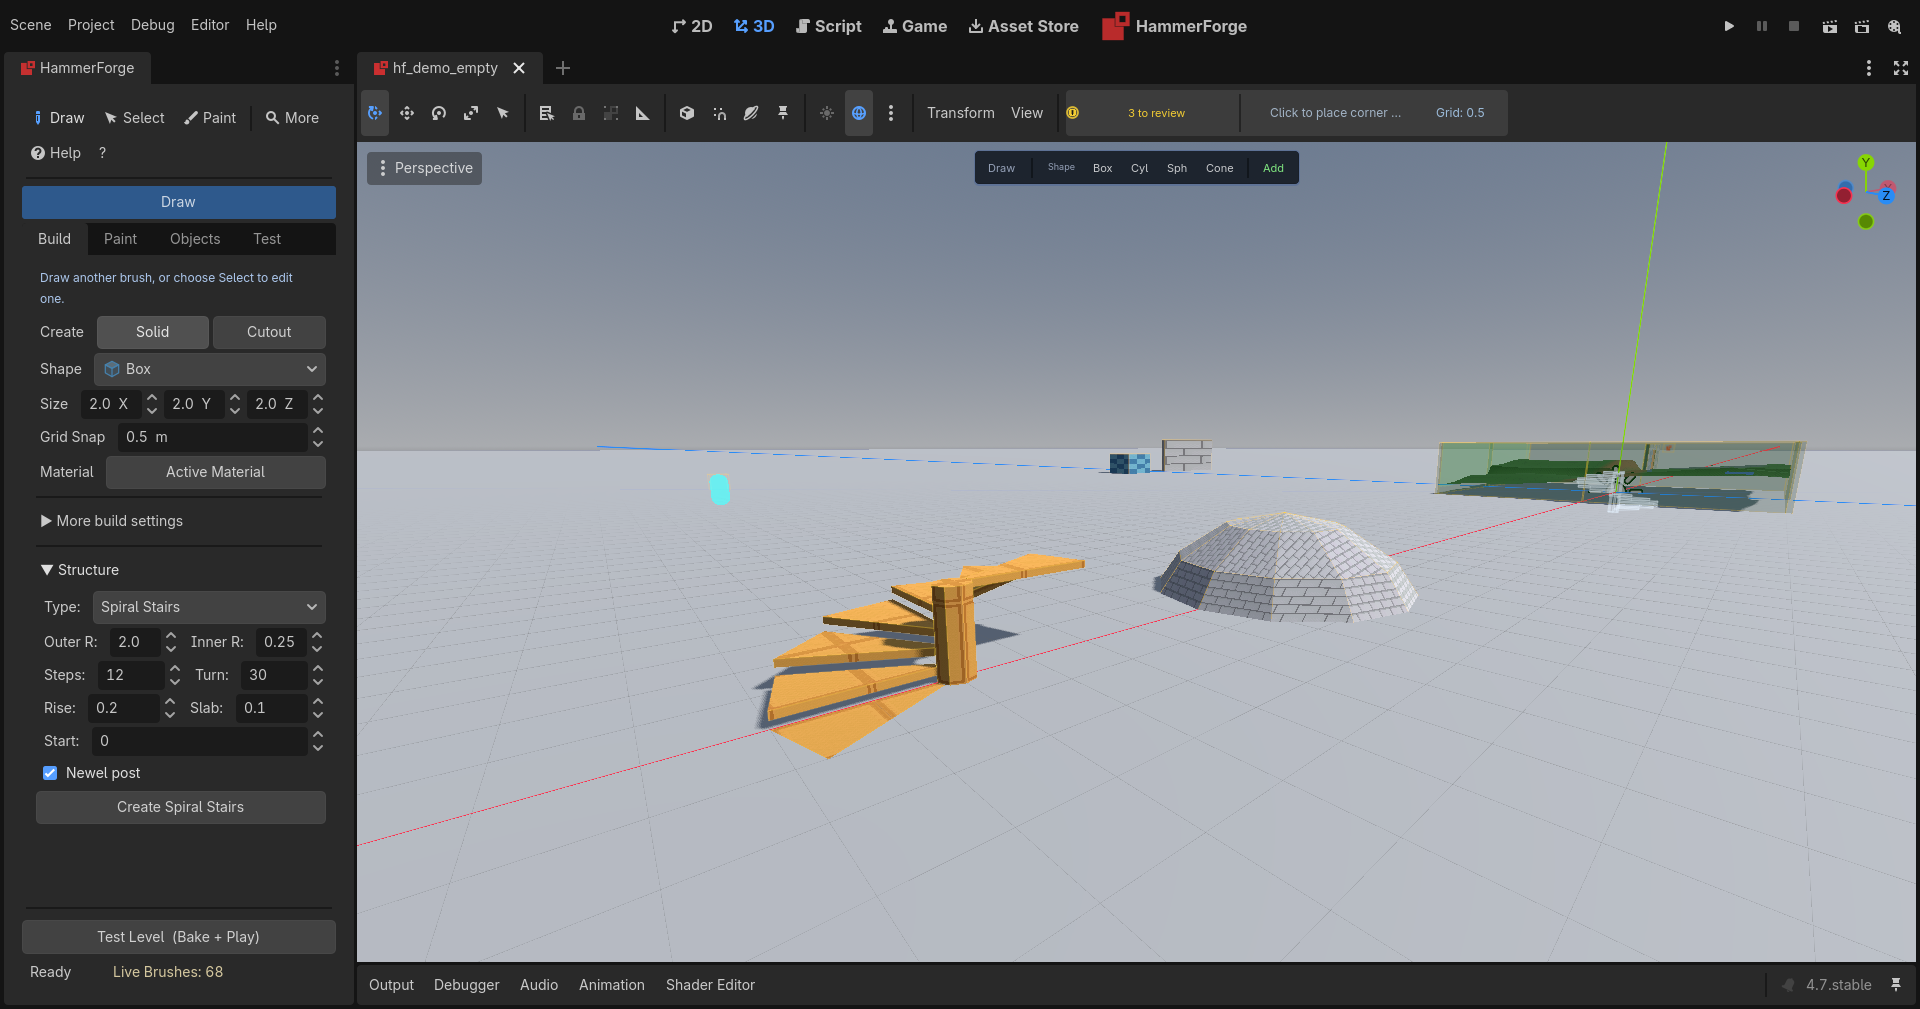The image size is (1920, 1009).
Task: Run the project with the play icon
Action: [x=1729, y=26]
